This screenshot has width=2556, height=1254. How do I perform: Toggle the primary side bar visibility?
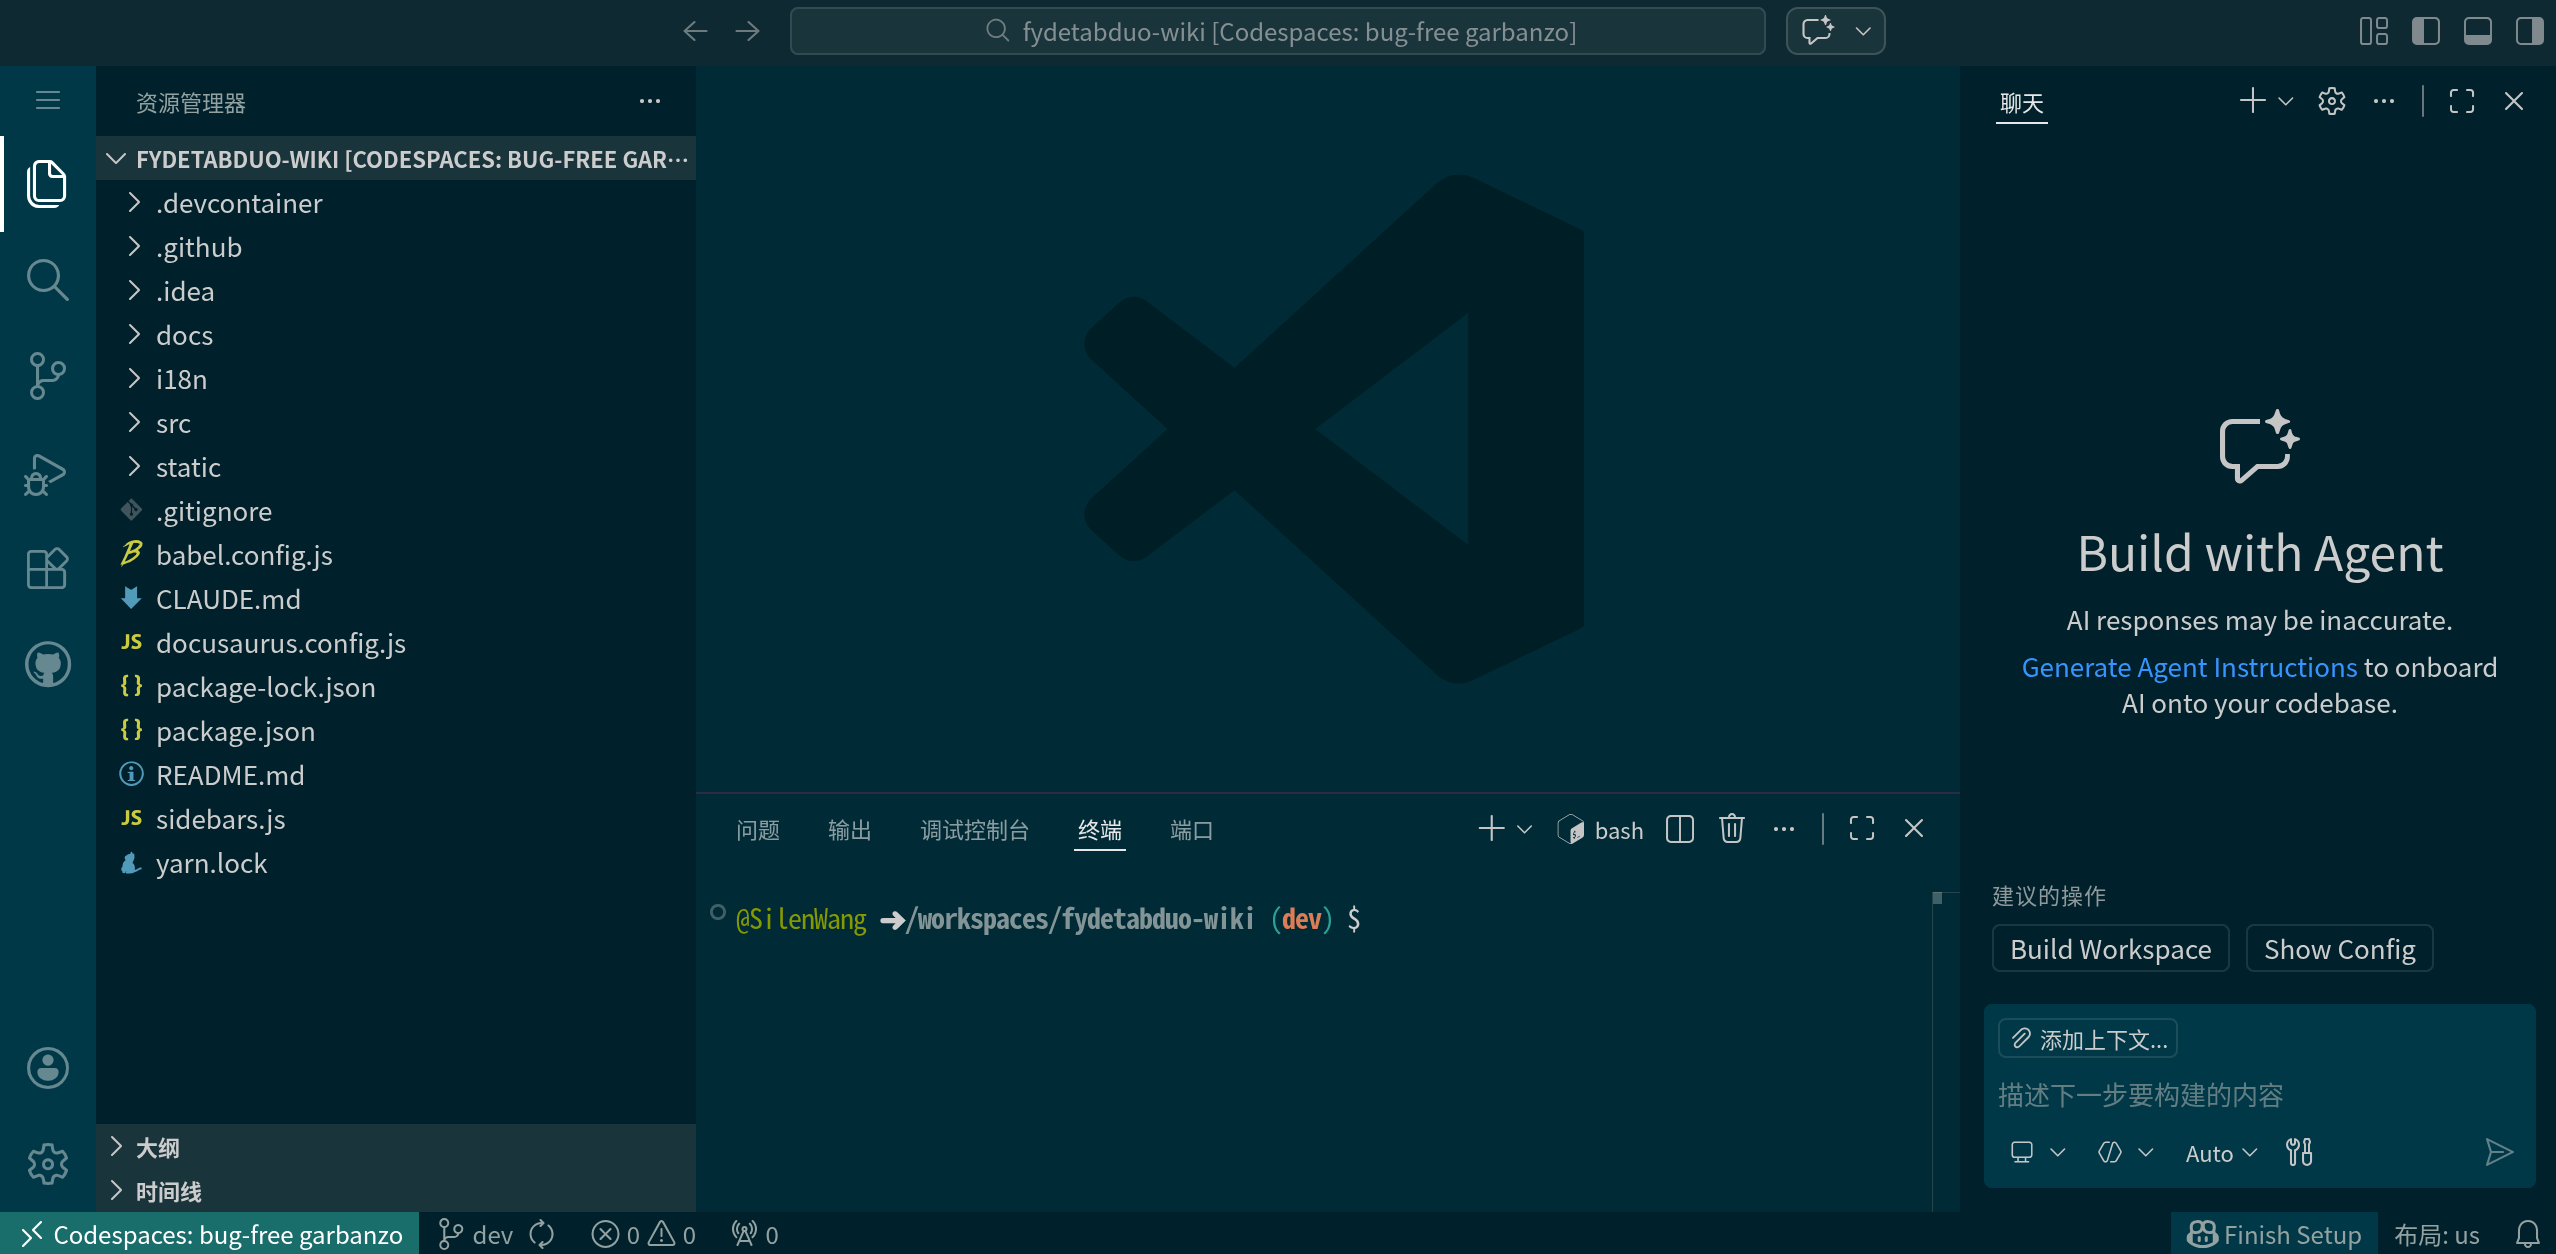pyautogui.click(x=2426, y=31)
